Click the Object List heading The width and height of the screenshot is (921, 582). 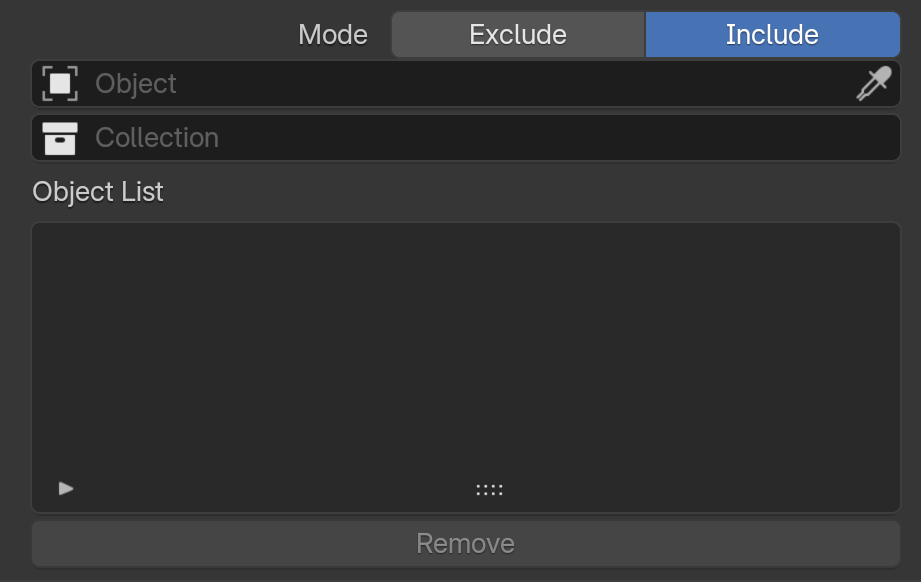[98, 192]
